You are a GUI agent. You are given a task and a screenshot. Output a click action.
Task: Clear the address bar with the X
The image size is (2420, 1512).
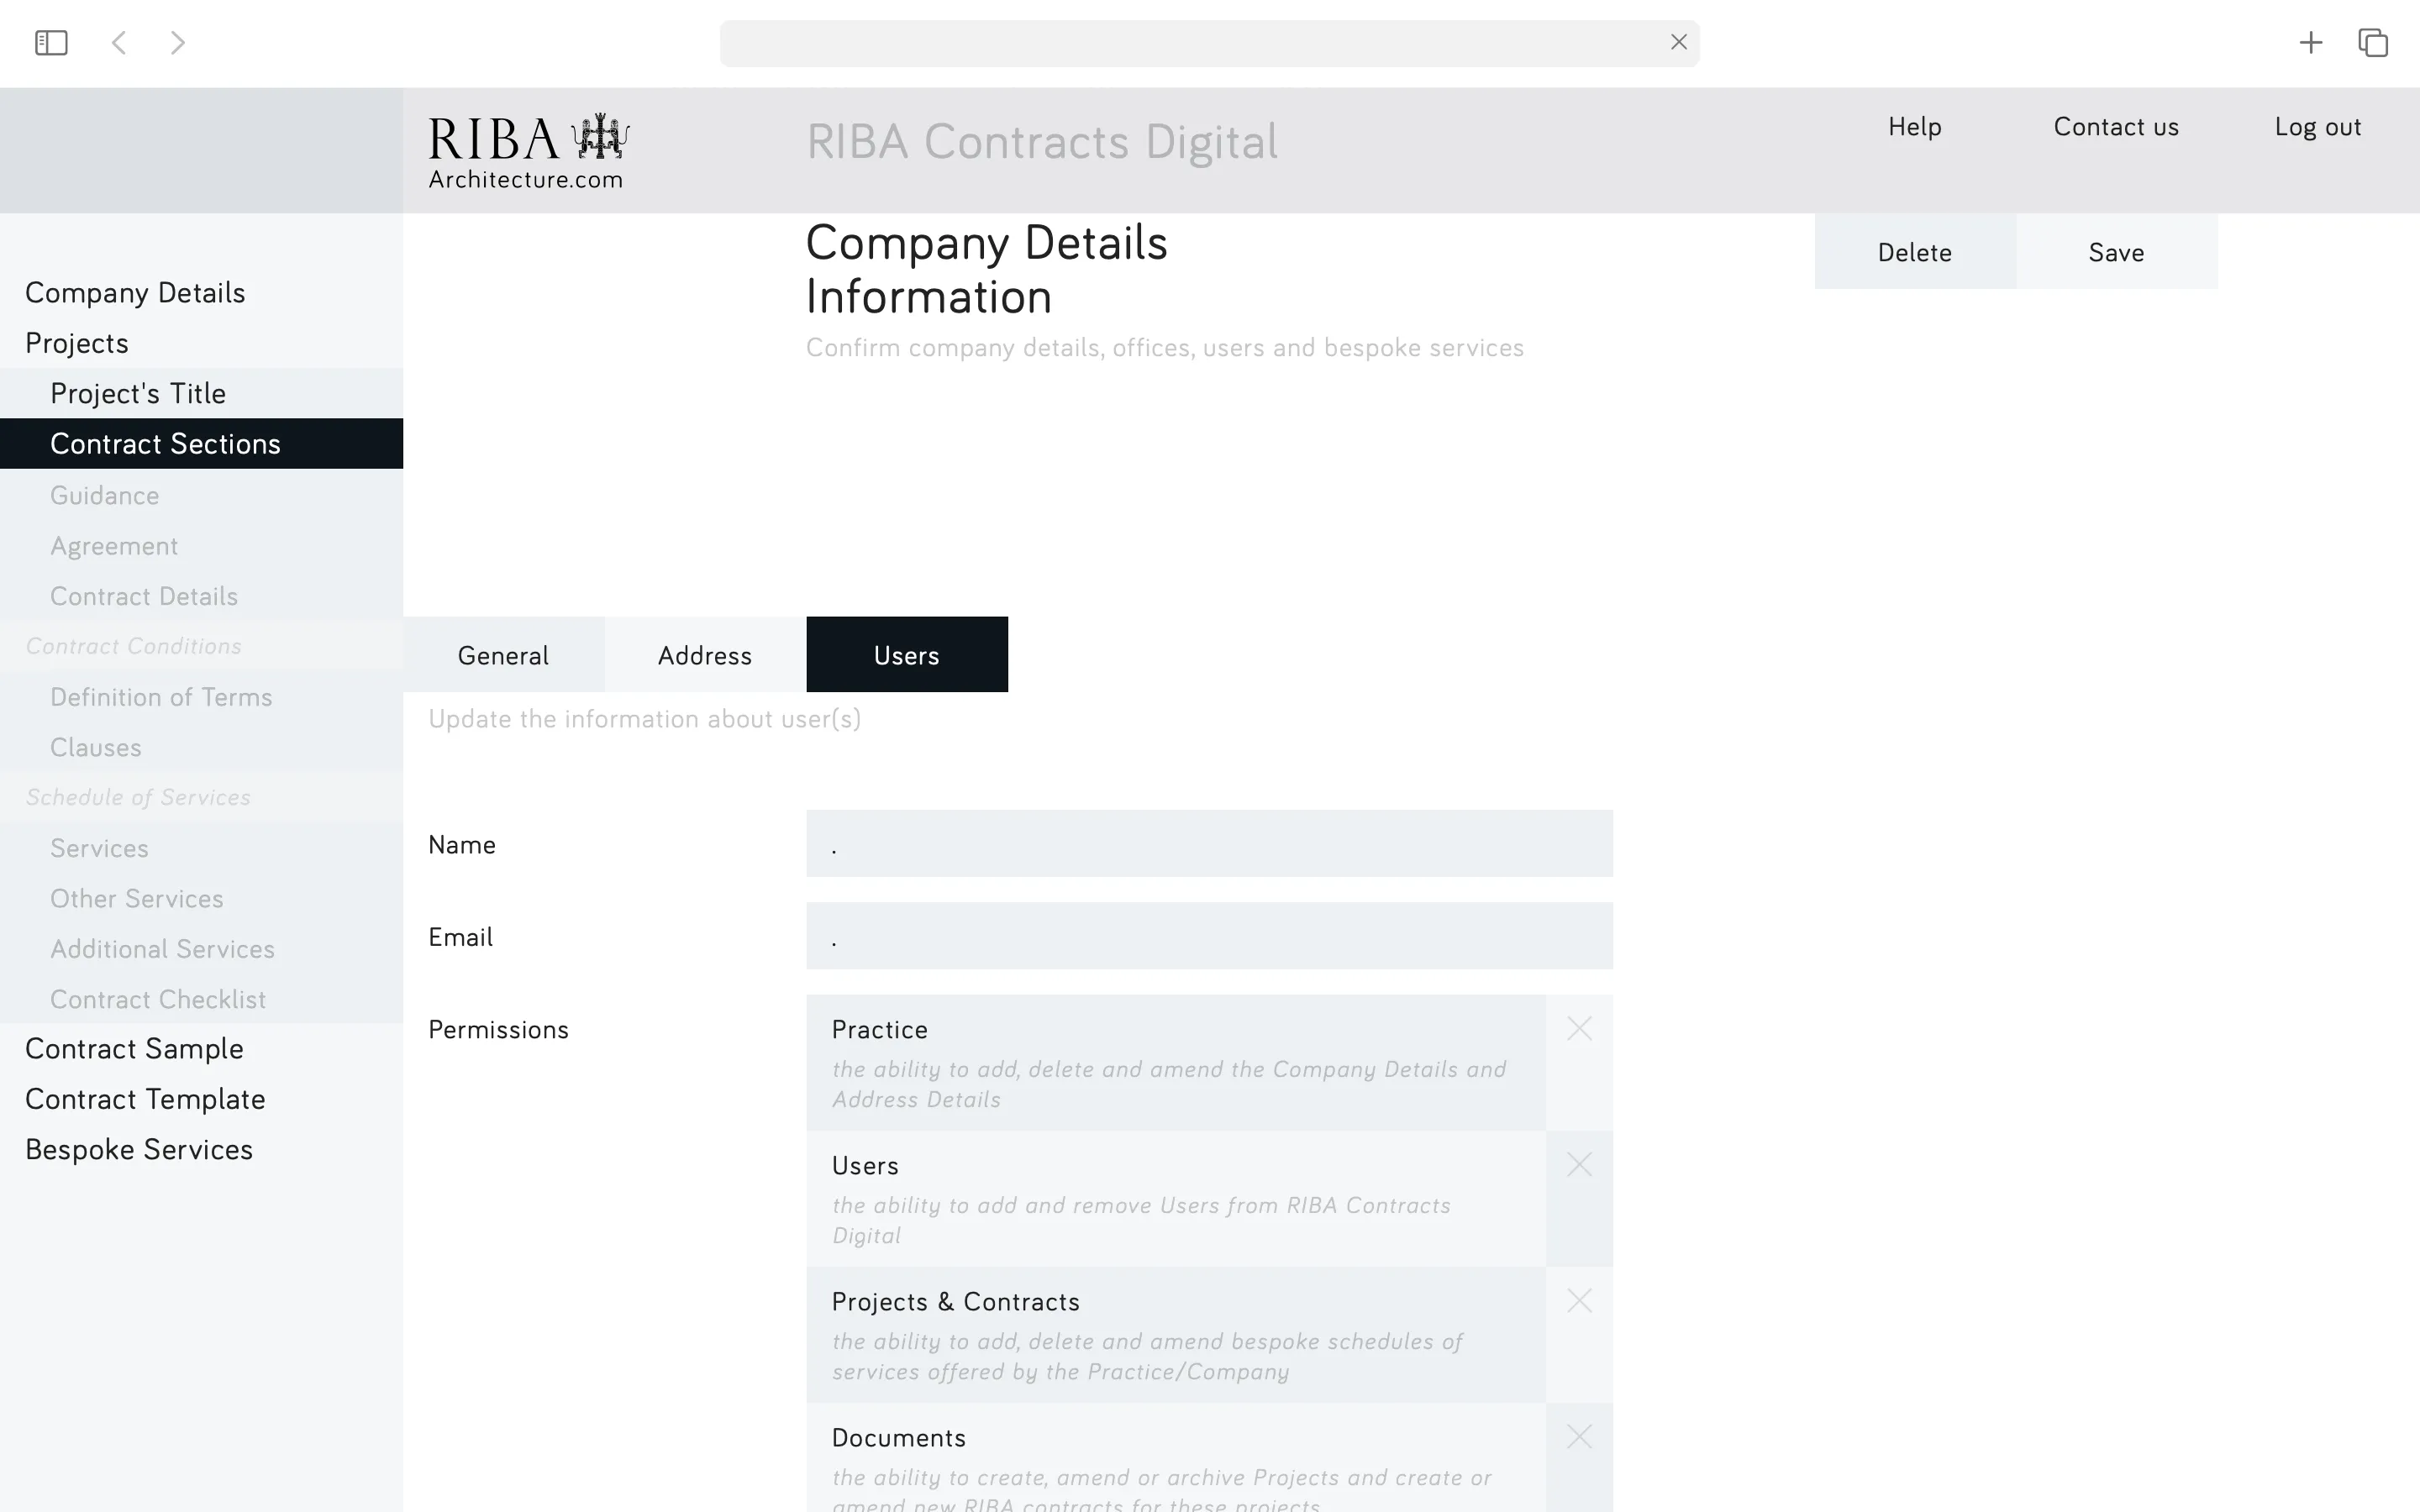[1678, 42]
